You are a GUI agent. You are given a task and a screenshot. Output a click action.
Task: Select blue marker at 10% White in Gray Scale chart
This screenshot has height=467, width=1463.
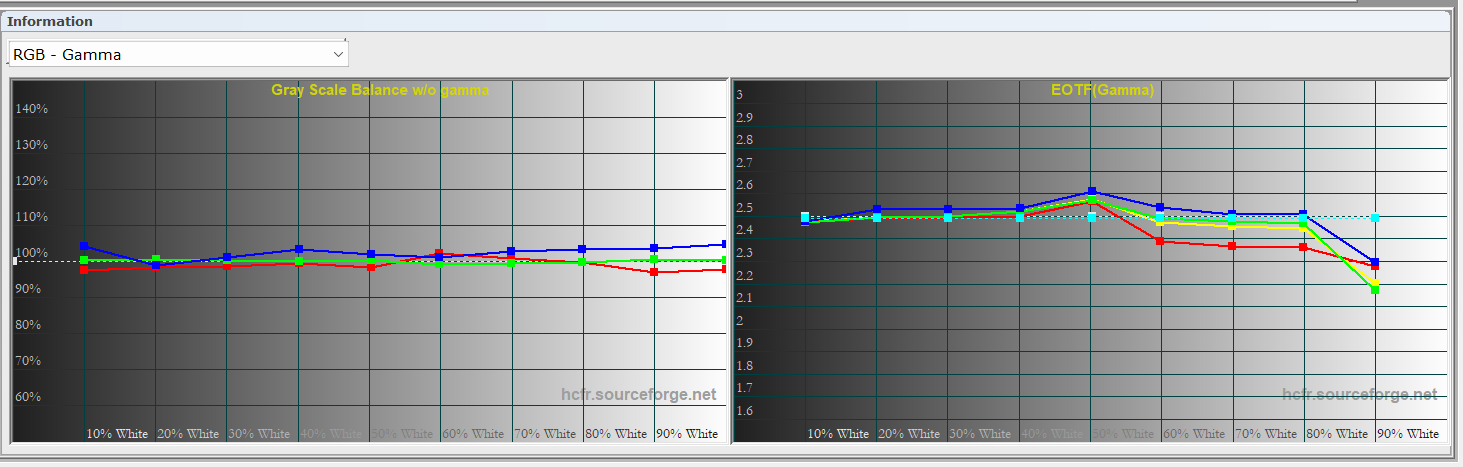(84, 246)
